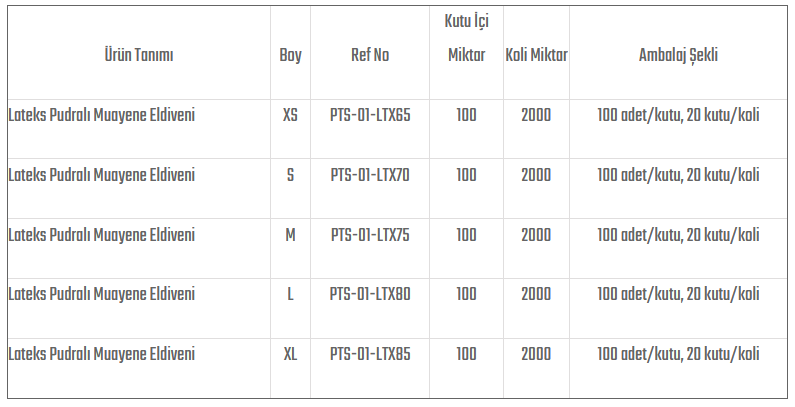This screenshot has height=407, width=795.
Task: Click the Ref No column header
Action: point(370,56)
